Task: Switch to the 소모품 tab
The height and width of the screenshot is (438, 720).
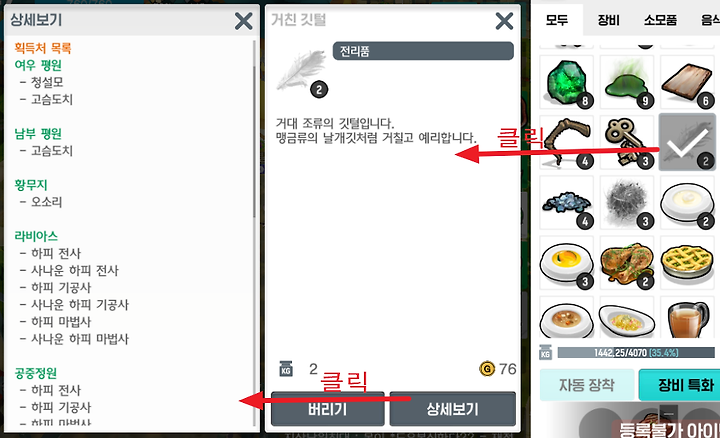Action: pyautogui.click(x=660, y=20)
